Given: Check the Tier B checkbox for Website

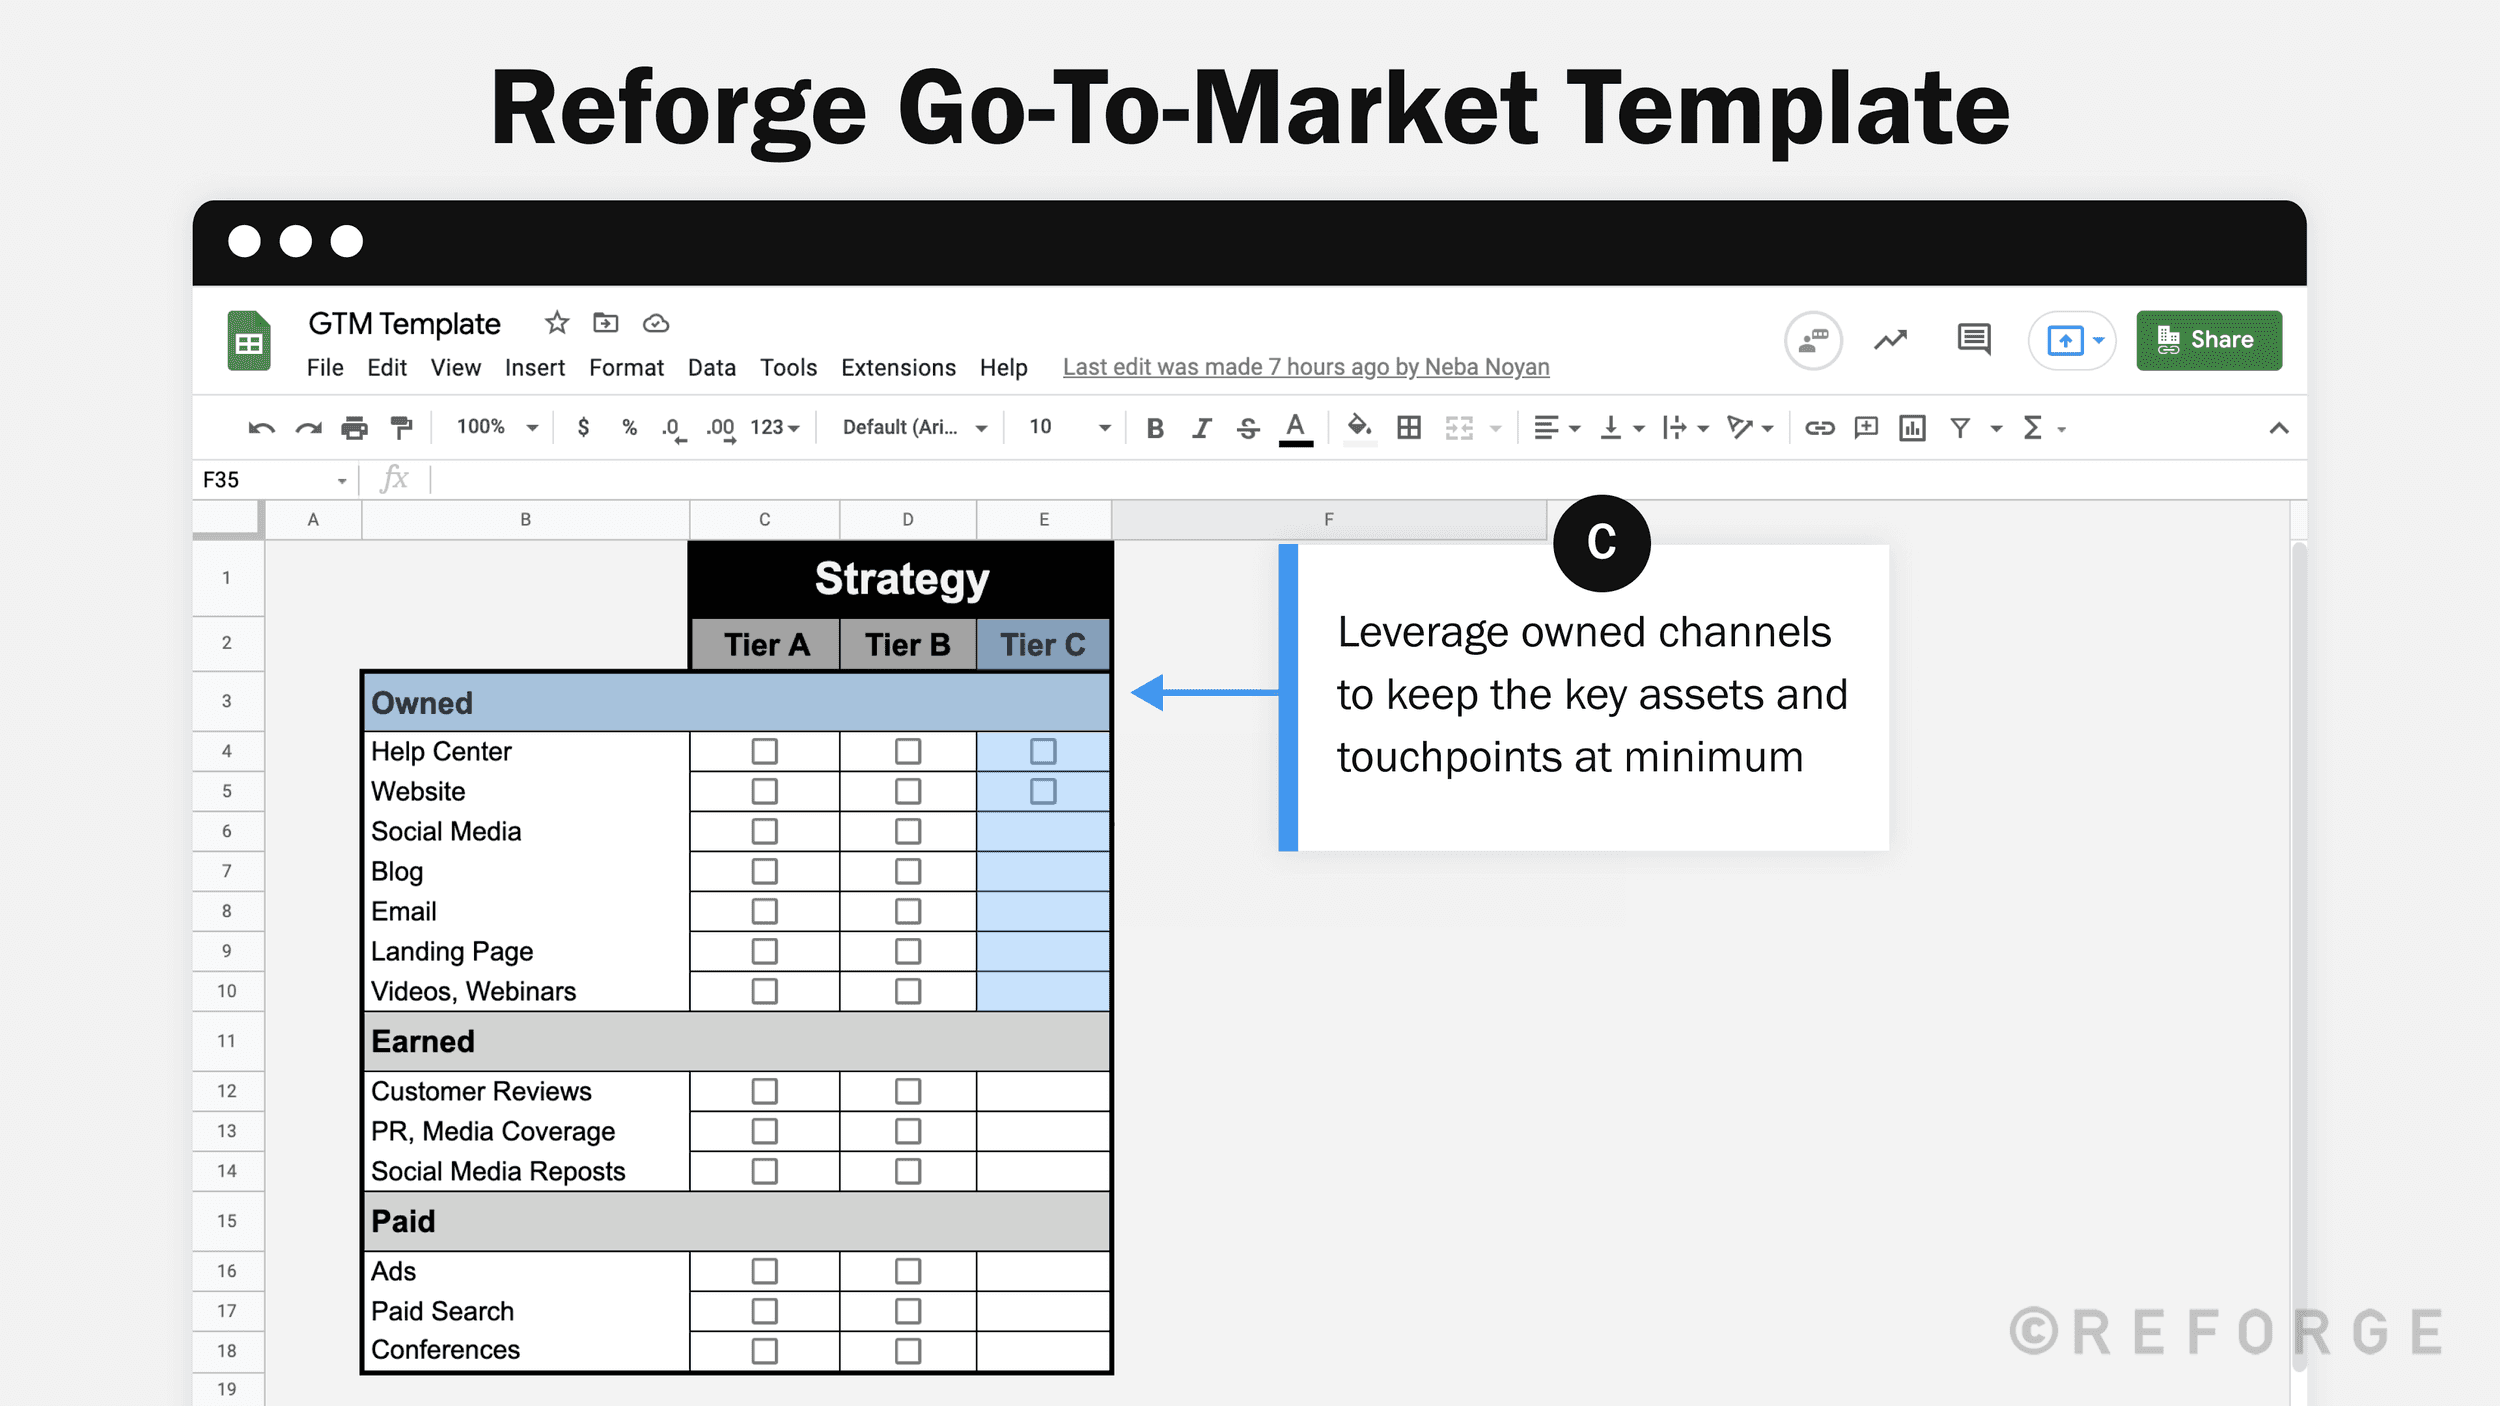Looking at the screenshot, I should (x=907, y=791).
